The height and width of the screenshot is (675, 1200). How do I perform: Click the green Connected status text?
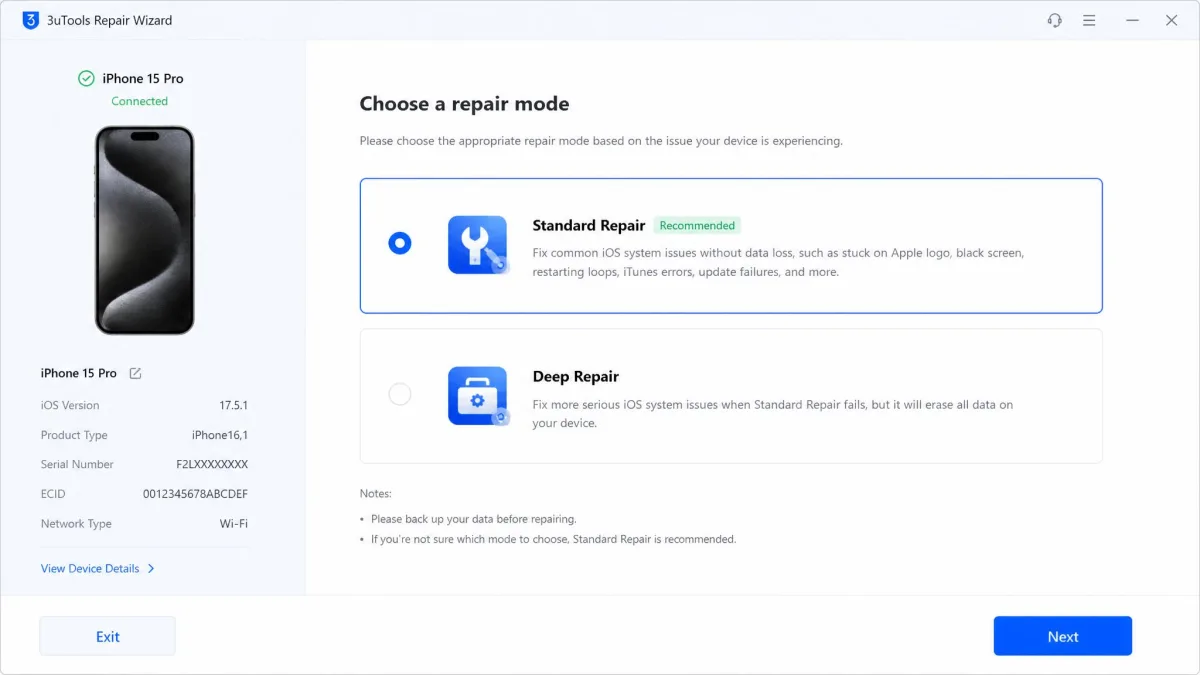pyautogui.click(x=140, y=101)
